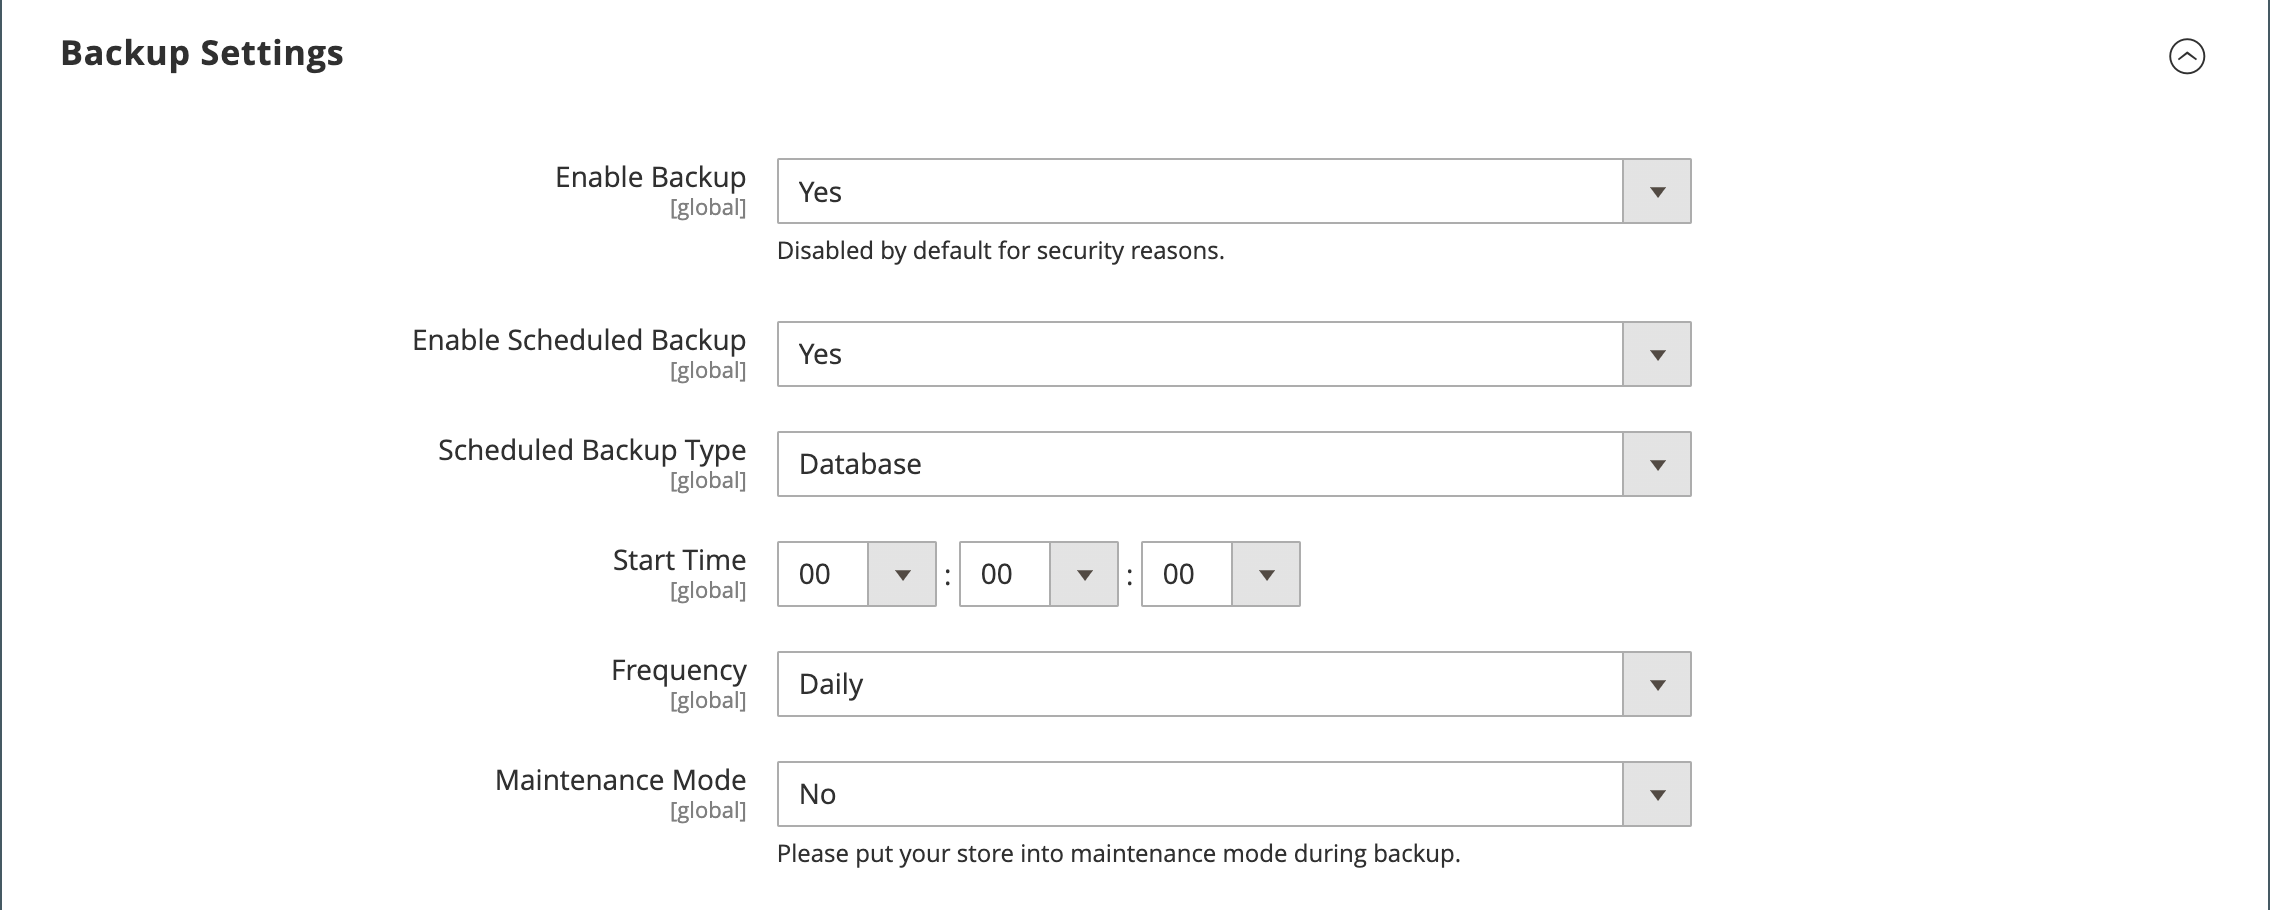2270x910 pixels.
Task: Click the maintenance mode during backup hint text
Action: (1118, 853)
